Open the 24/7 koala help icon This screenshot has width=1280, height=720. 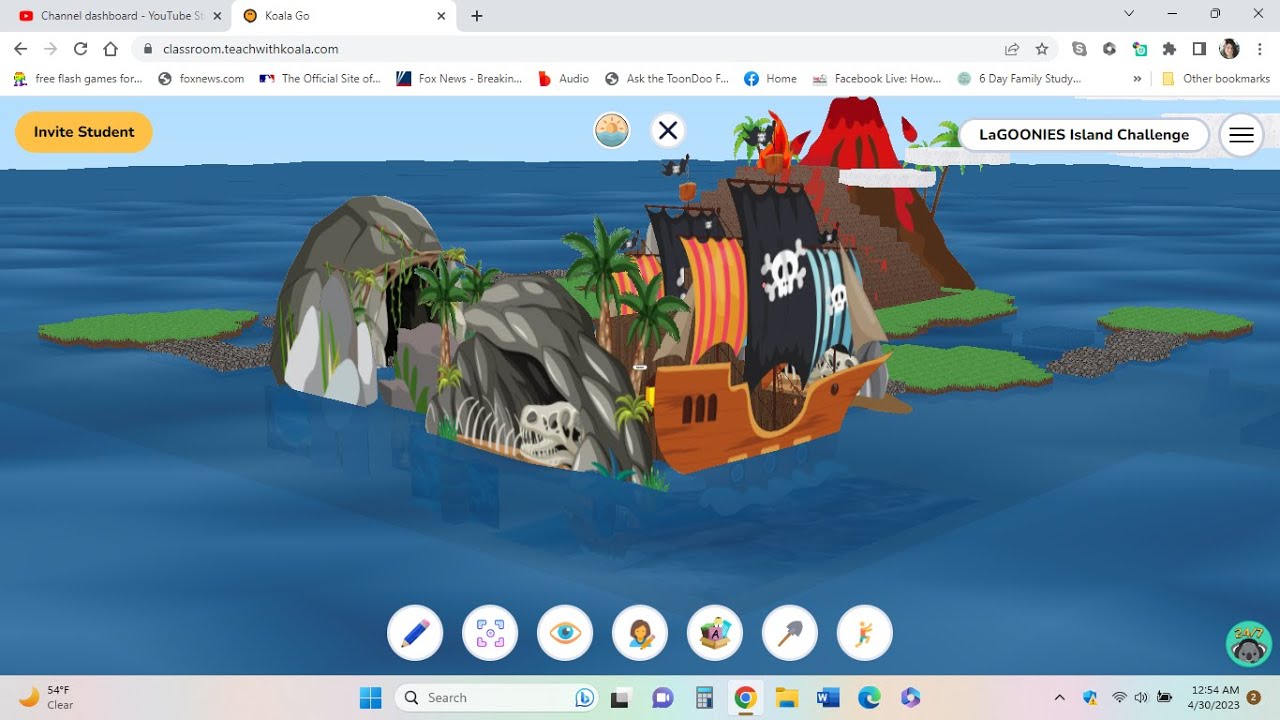coord(1248,644)
